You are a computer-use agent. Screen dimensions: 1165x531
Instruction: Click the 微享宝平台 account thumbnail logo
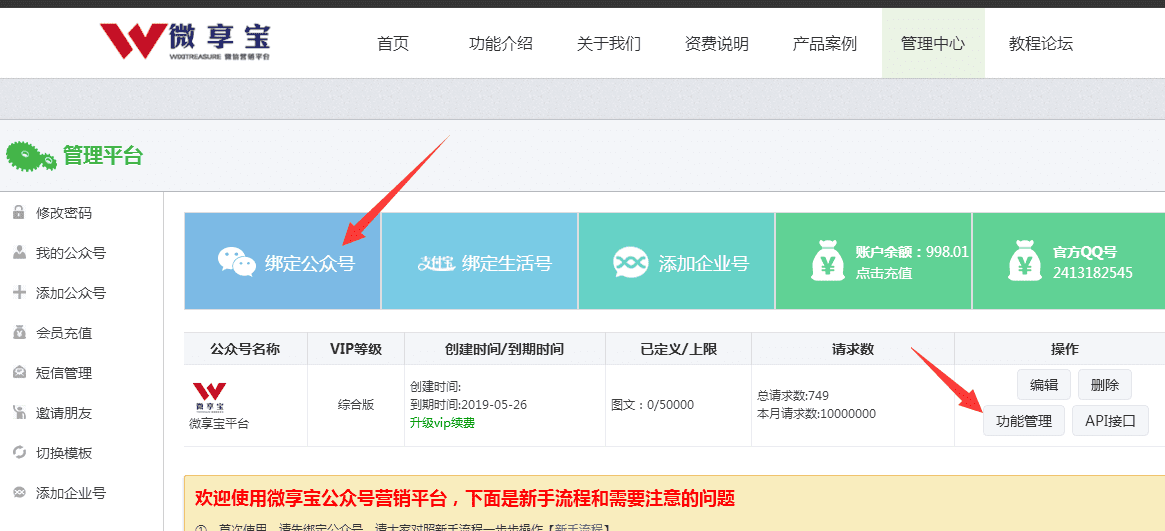coord(210,397)
